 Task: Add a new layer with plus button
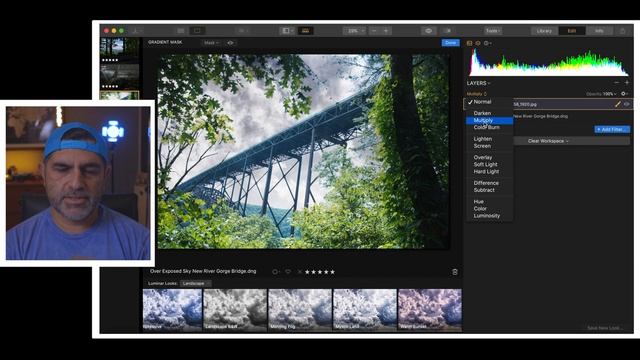tap(627, 82)
